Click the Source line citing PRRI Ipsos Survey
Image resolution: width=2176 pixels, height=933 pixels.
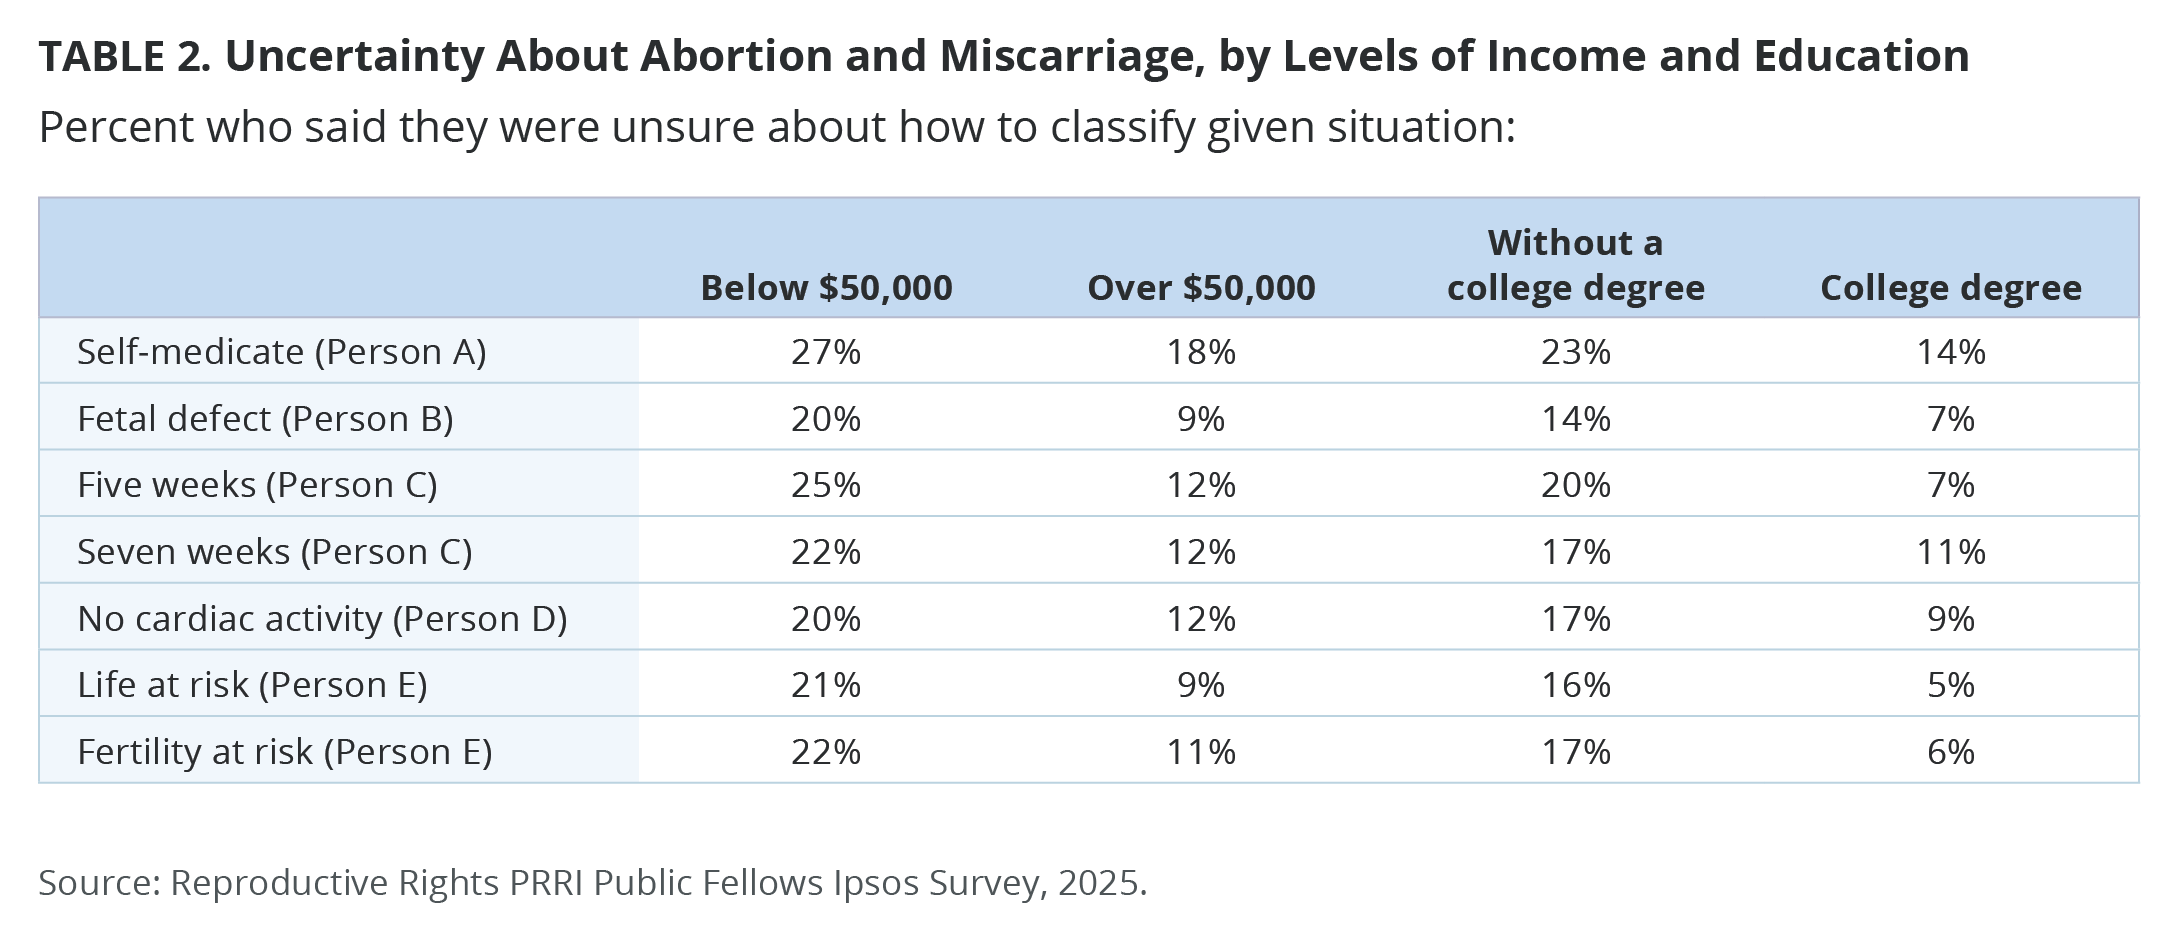pyautogui.click(x=592, y=883)
